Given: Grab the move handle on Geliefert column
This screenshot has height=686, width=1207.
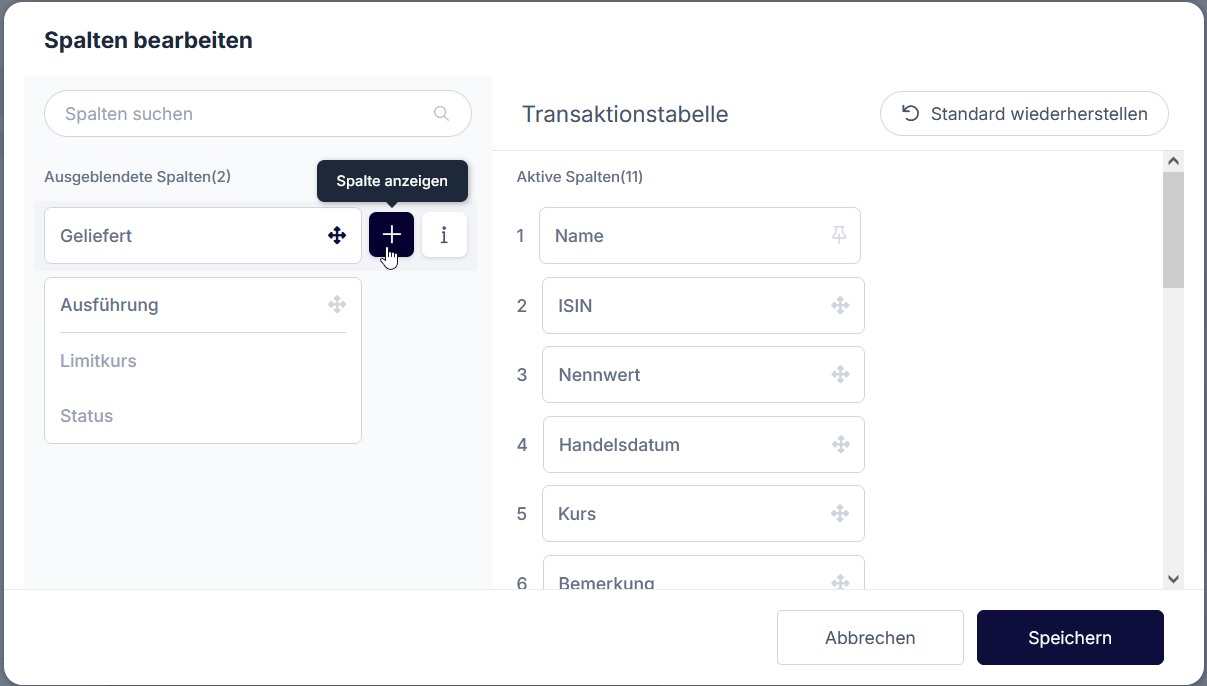Looking at the screenshot, I should (x=337, y=236).
